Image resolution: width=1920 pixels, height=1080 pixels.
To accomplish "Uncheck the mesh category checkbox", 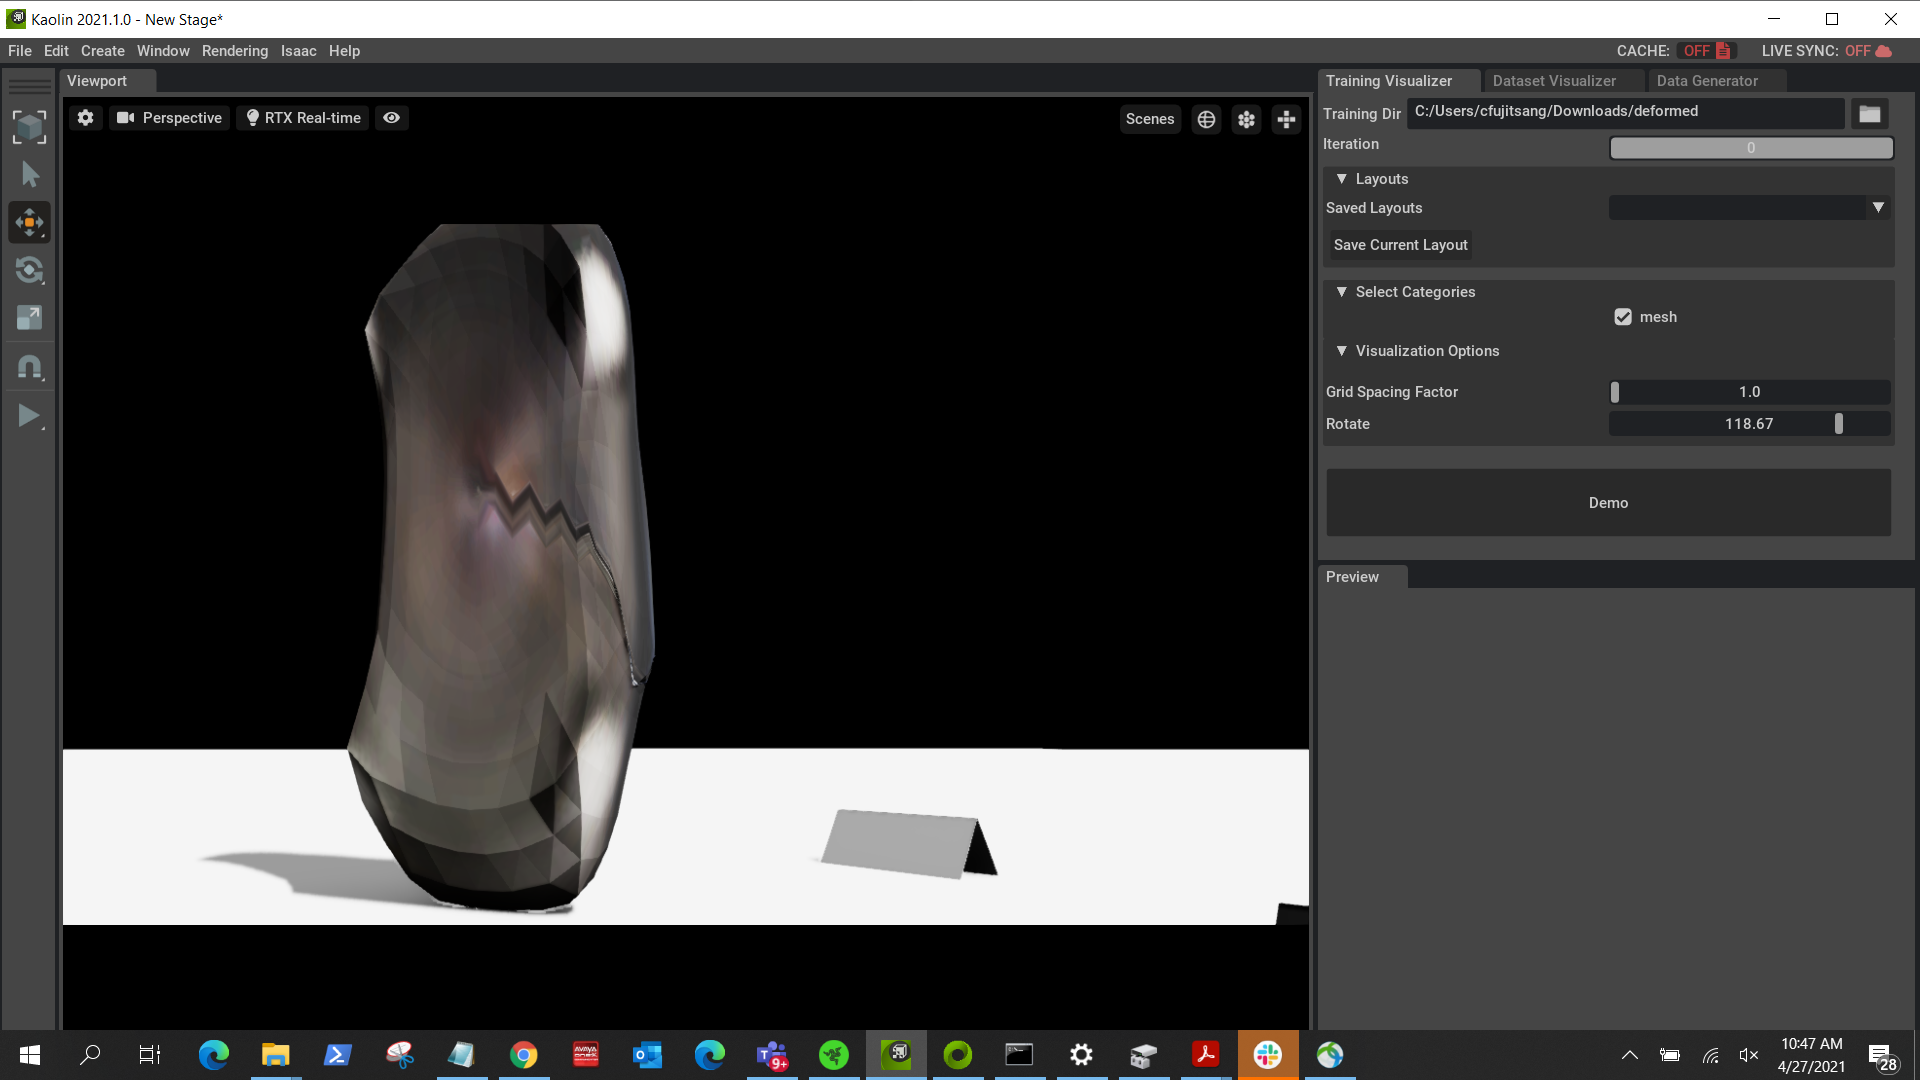I will [1622, 317].
